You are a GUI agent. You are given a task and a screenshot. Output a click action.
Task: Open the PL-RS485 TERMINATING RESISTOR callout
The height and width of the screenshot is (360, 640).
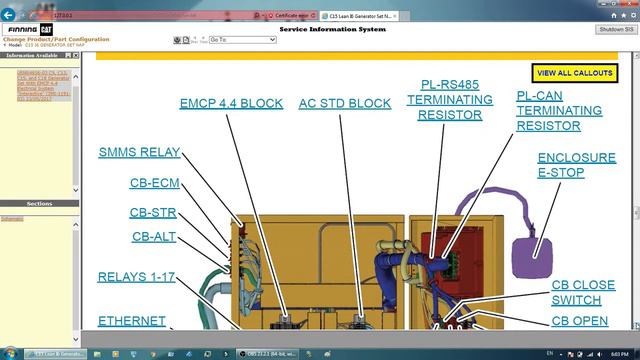click(x=450, y=100)
